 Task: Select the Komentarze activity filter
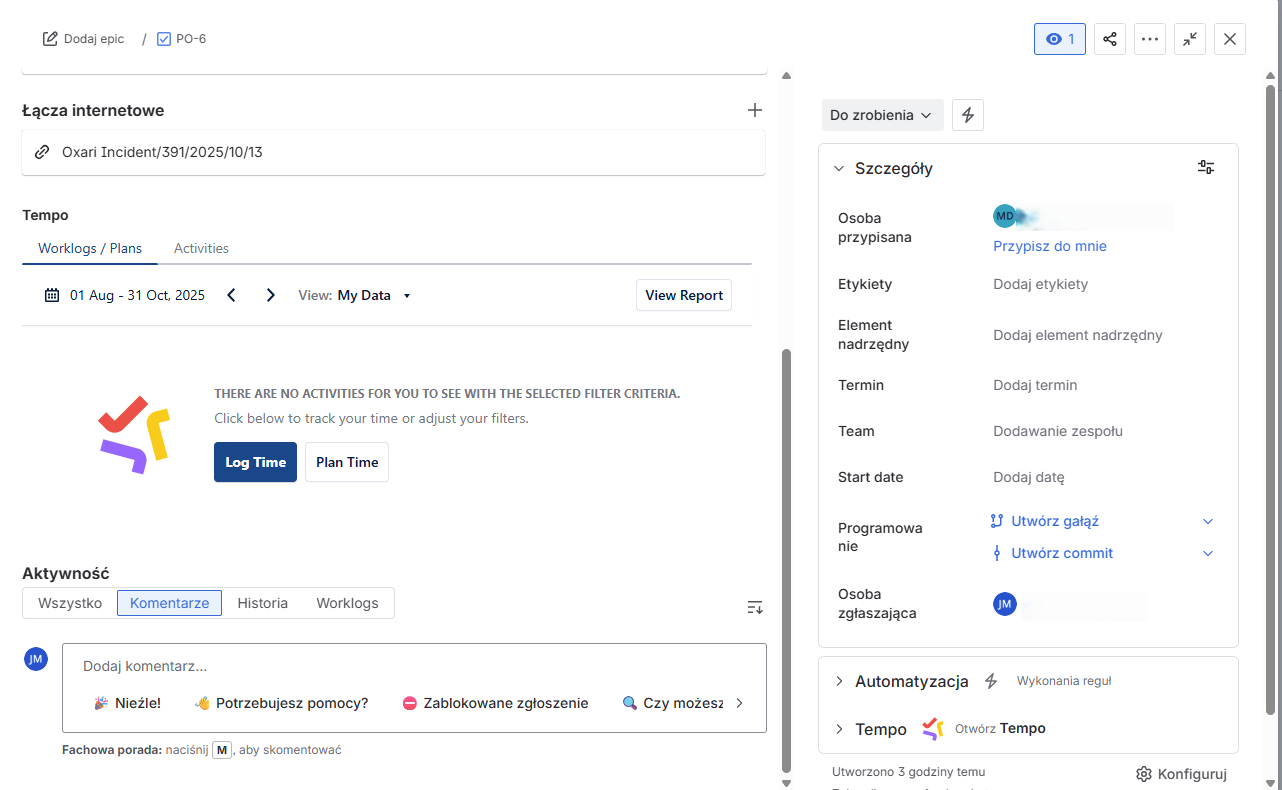[169, 603]
